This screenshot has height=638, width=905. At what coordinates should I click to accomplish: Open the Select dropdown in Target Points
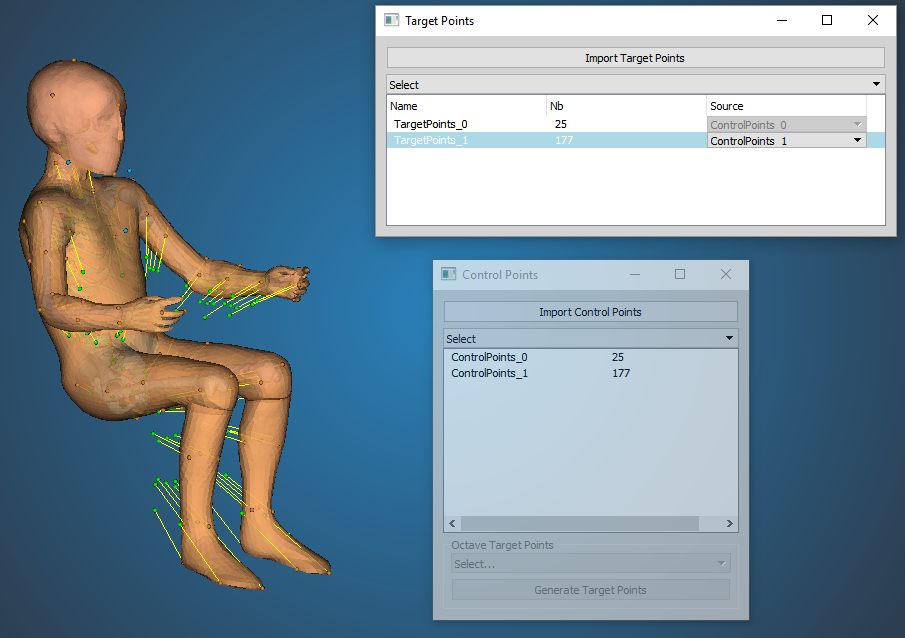635,85
